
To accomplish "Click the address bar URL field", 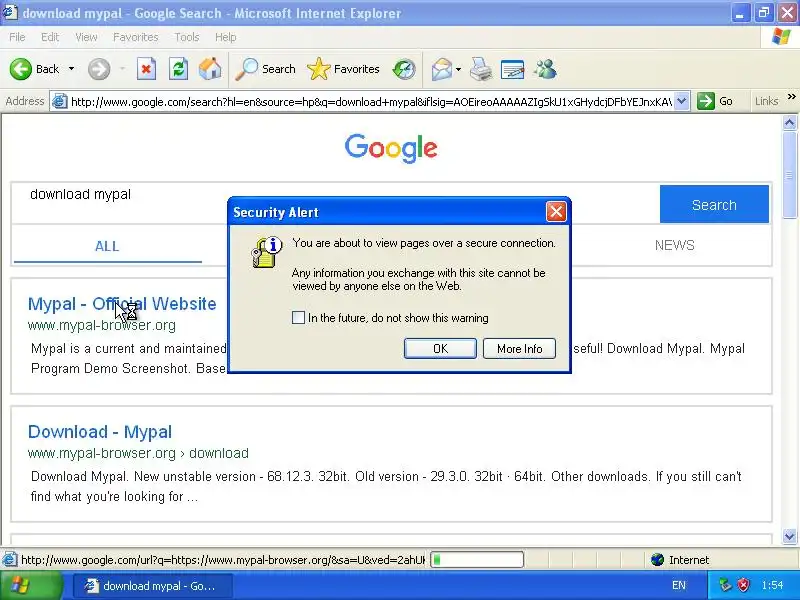I will point(371,102).
